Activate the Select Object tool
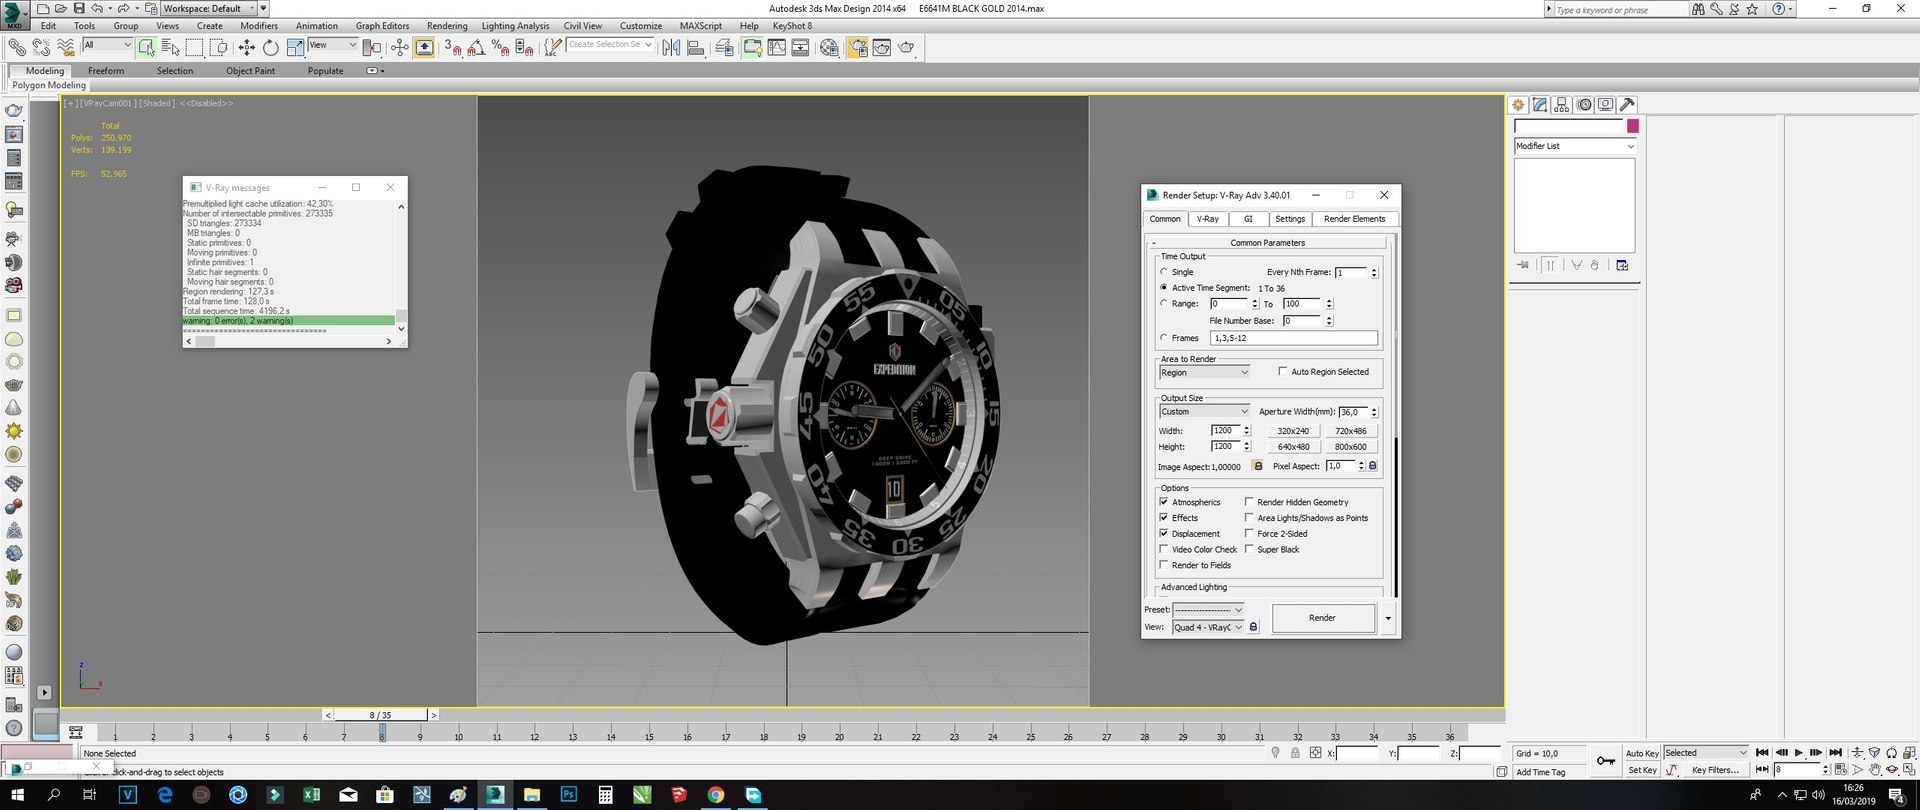The height and width of the screenshot is (810, 1920). pyautogui.click(x=147, y=47)
